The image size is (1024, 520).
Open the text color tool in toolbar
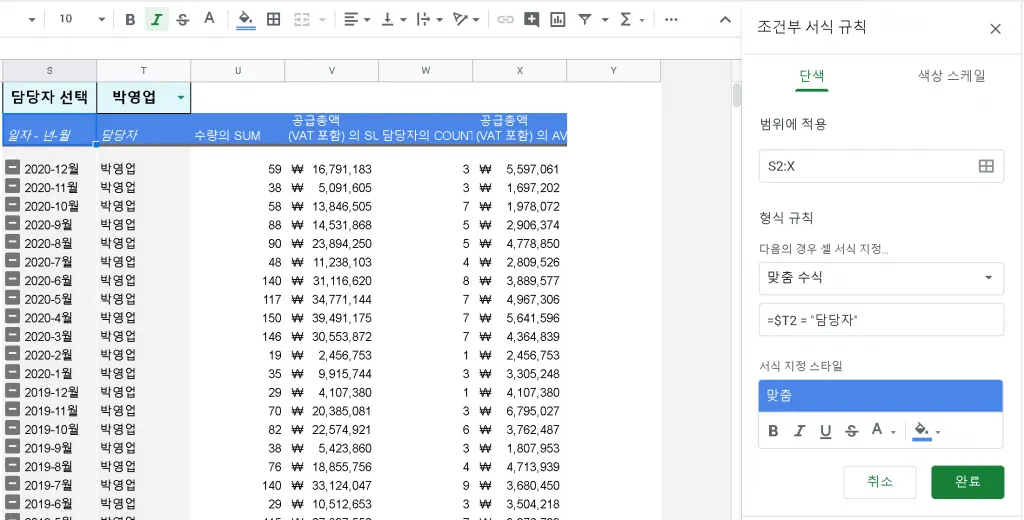click(x=209, y=19)
